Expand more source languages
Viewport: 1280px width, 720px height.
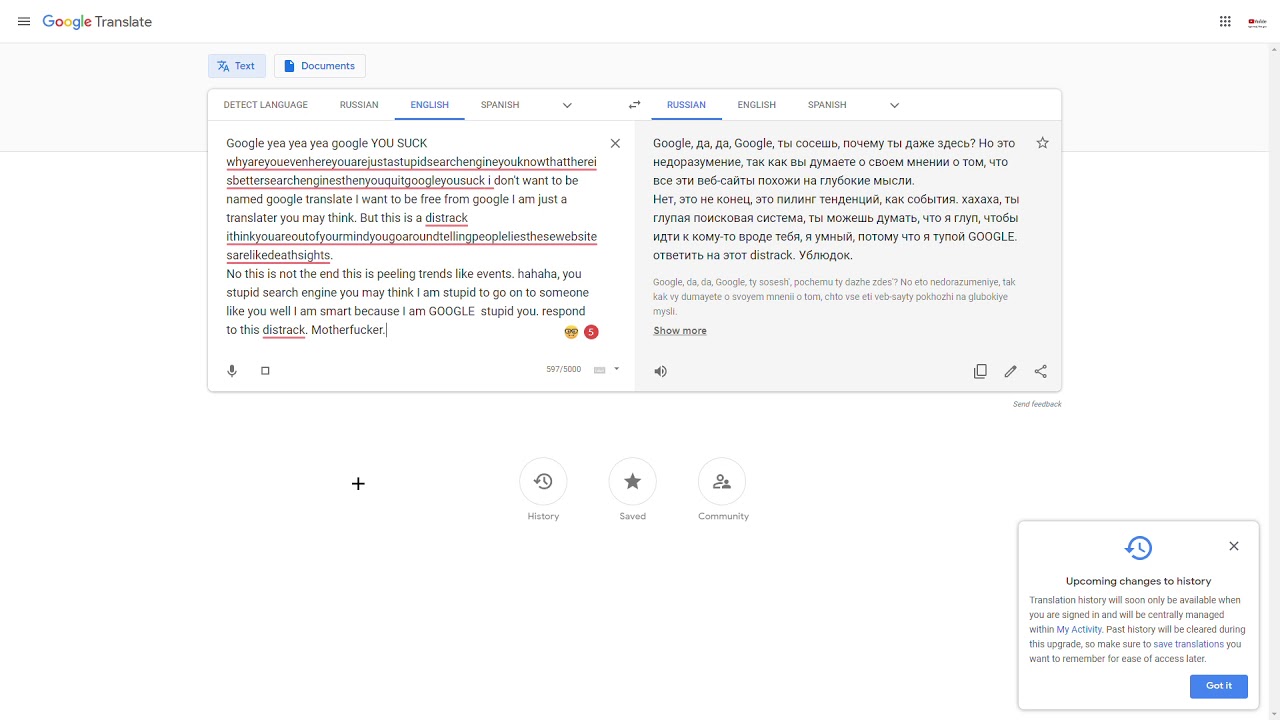click(567, 105)
